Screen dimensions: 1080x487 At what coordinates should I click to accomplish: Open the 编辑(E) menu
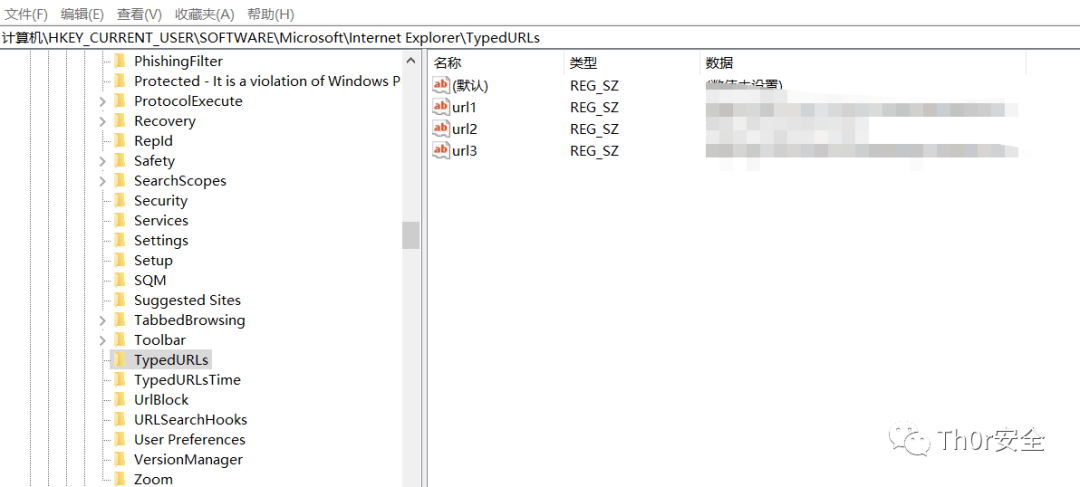82,14
